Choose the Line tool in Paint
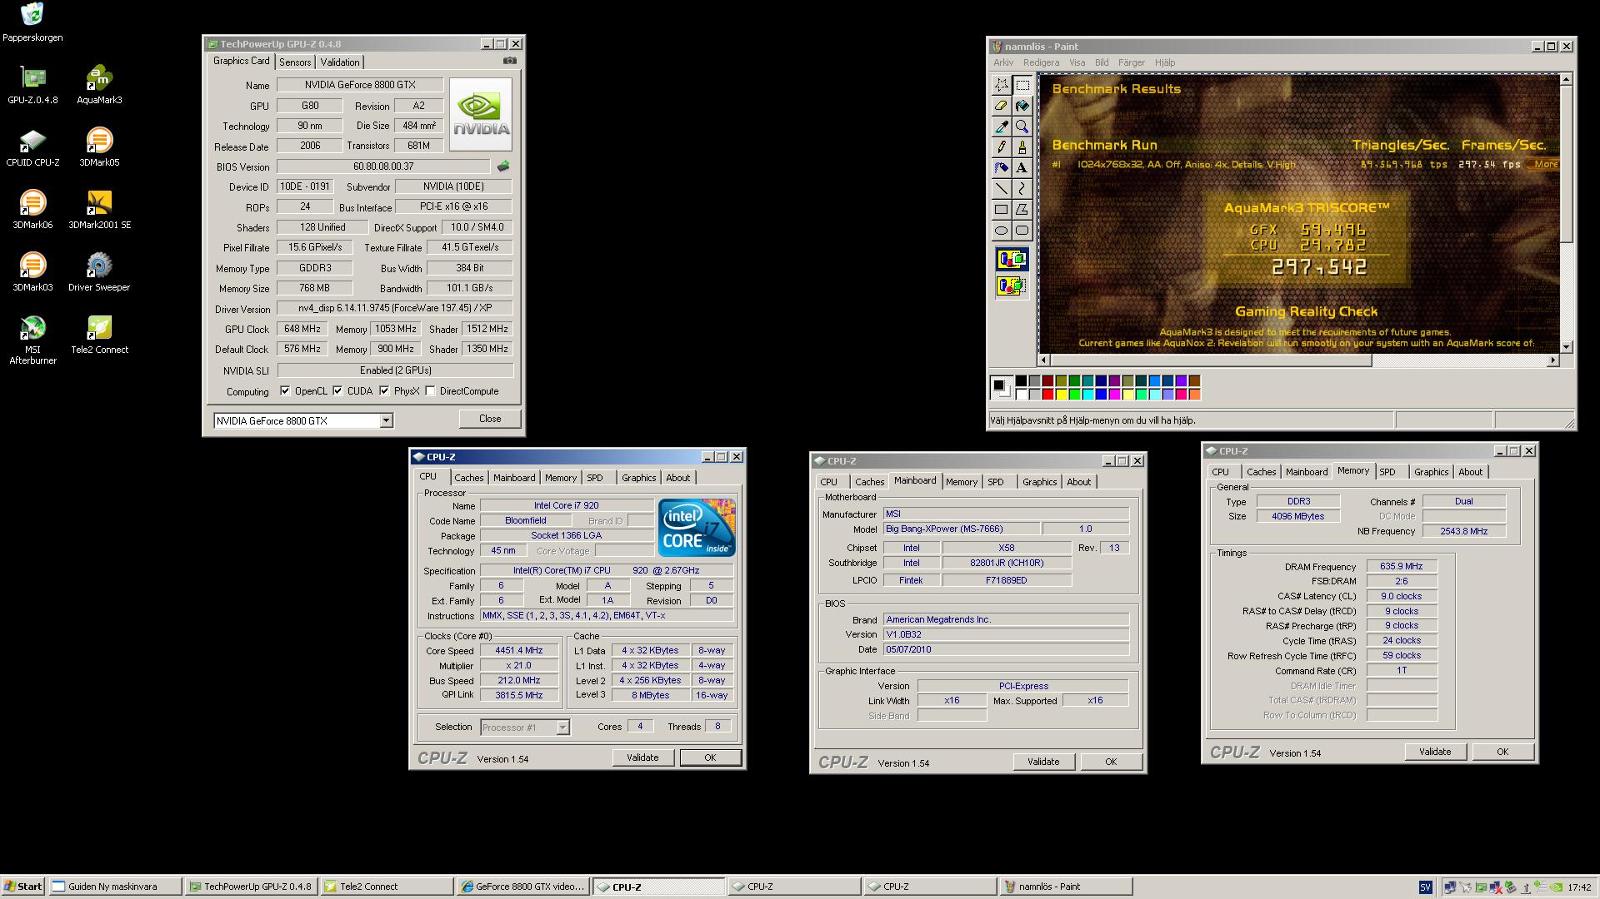 pos(1001,188)
